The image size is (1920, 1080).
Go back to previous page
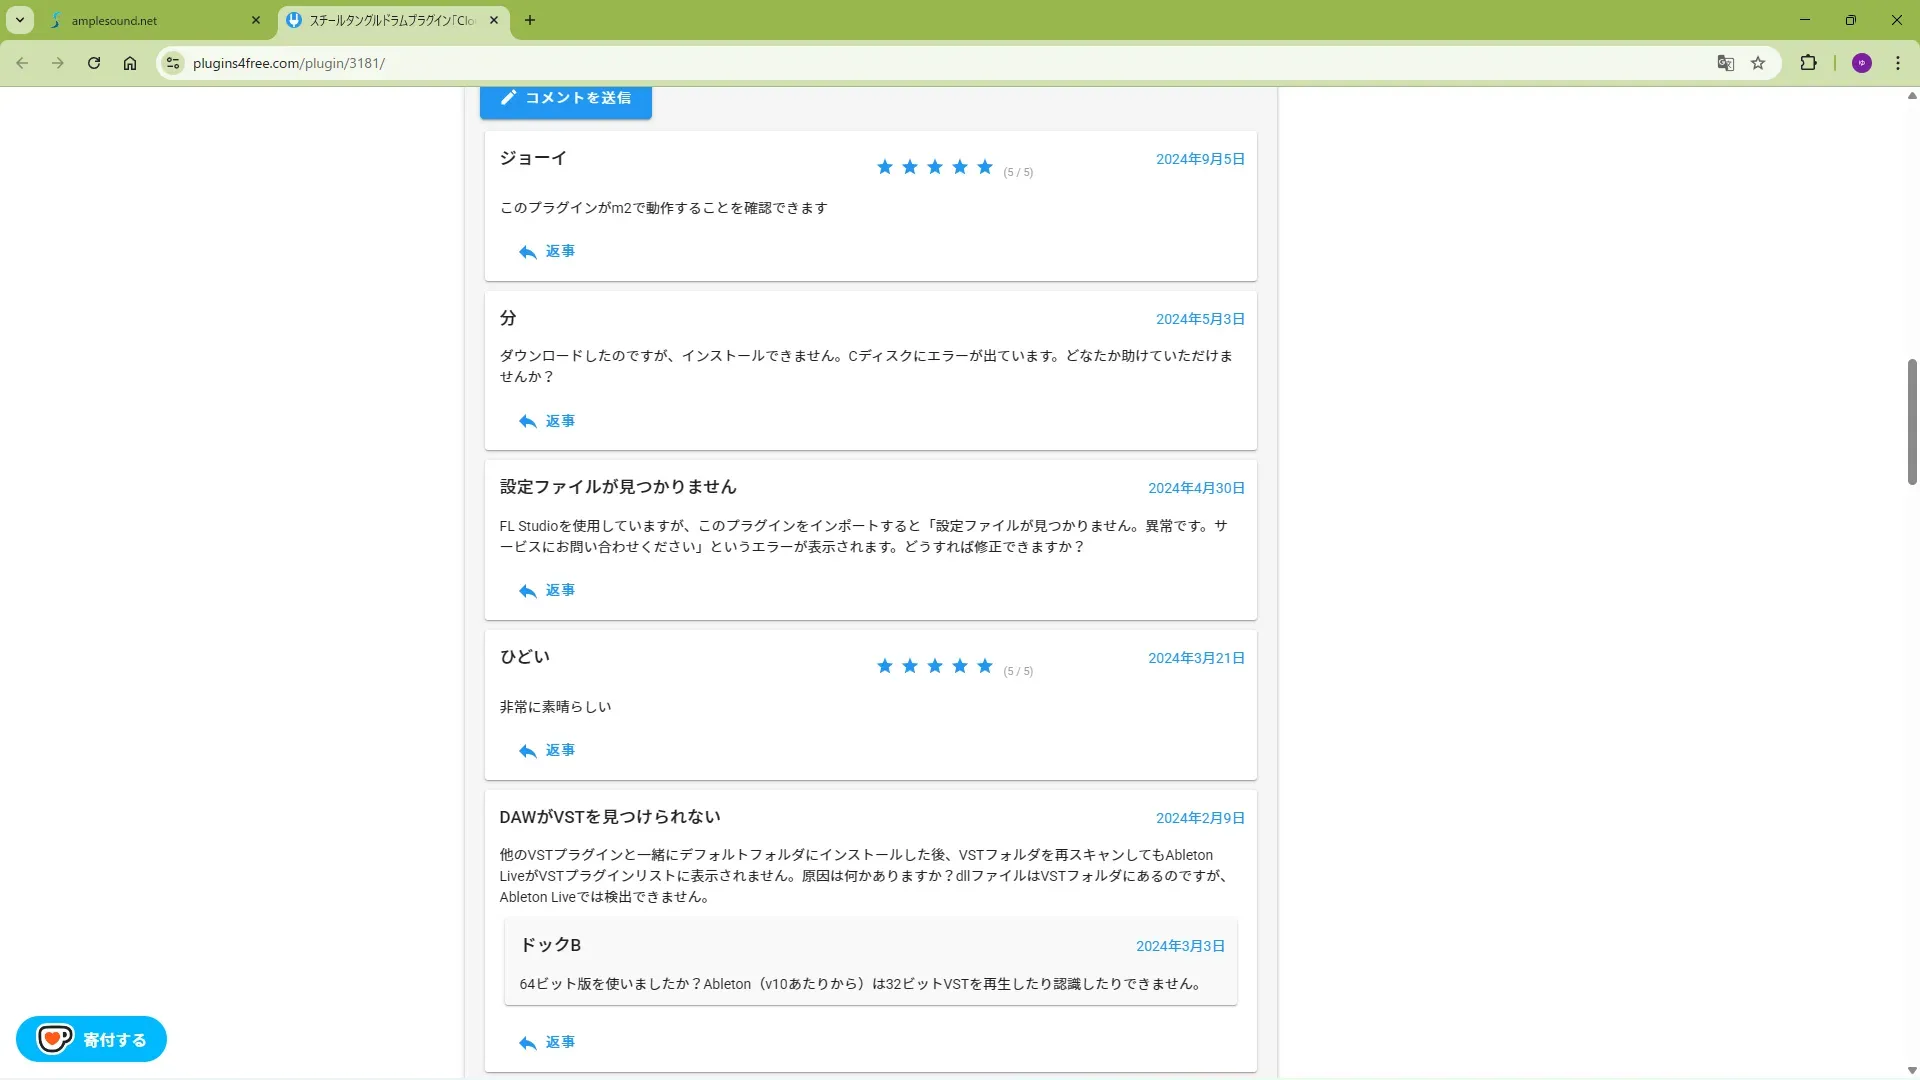pyautogui.click(x=22, y=63)
